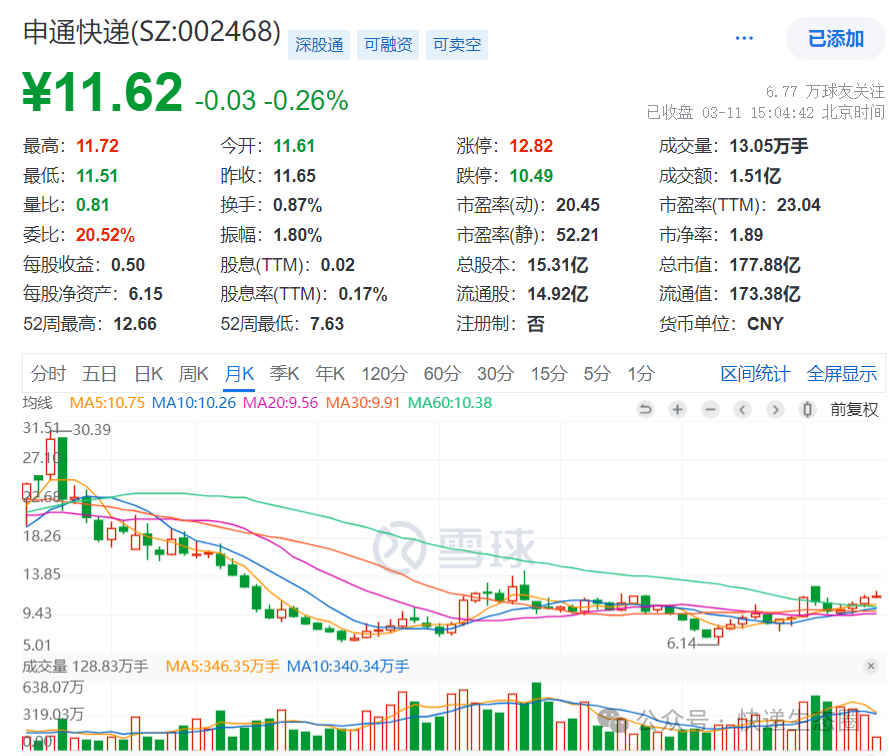The width and height of the screenshot is (889, 756).
Task: Open the three-dot more options menu
Action: point(744,38)
